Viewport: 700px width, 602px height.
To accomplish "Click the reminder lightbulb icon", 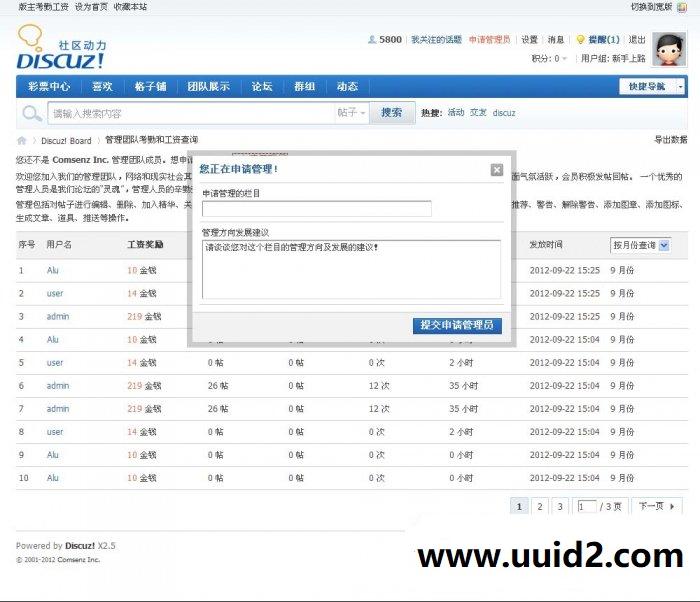I will click(580, 40).
